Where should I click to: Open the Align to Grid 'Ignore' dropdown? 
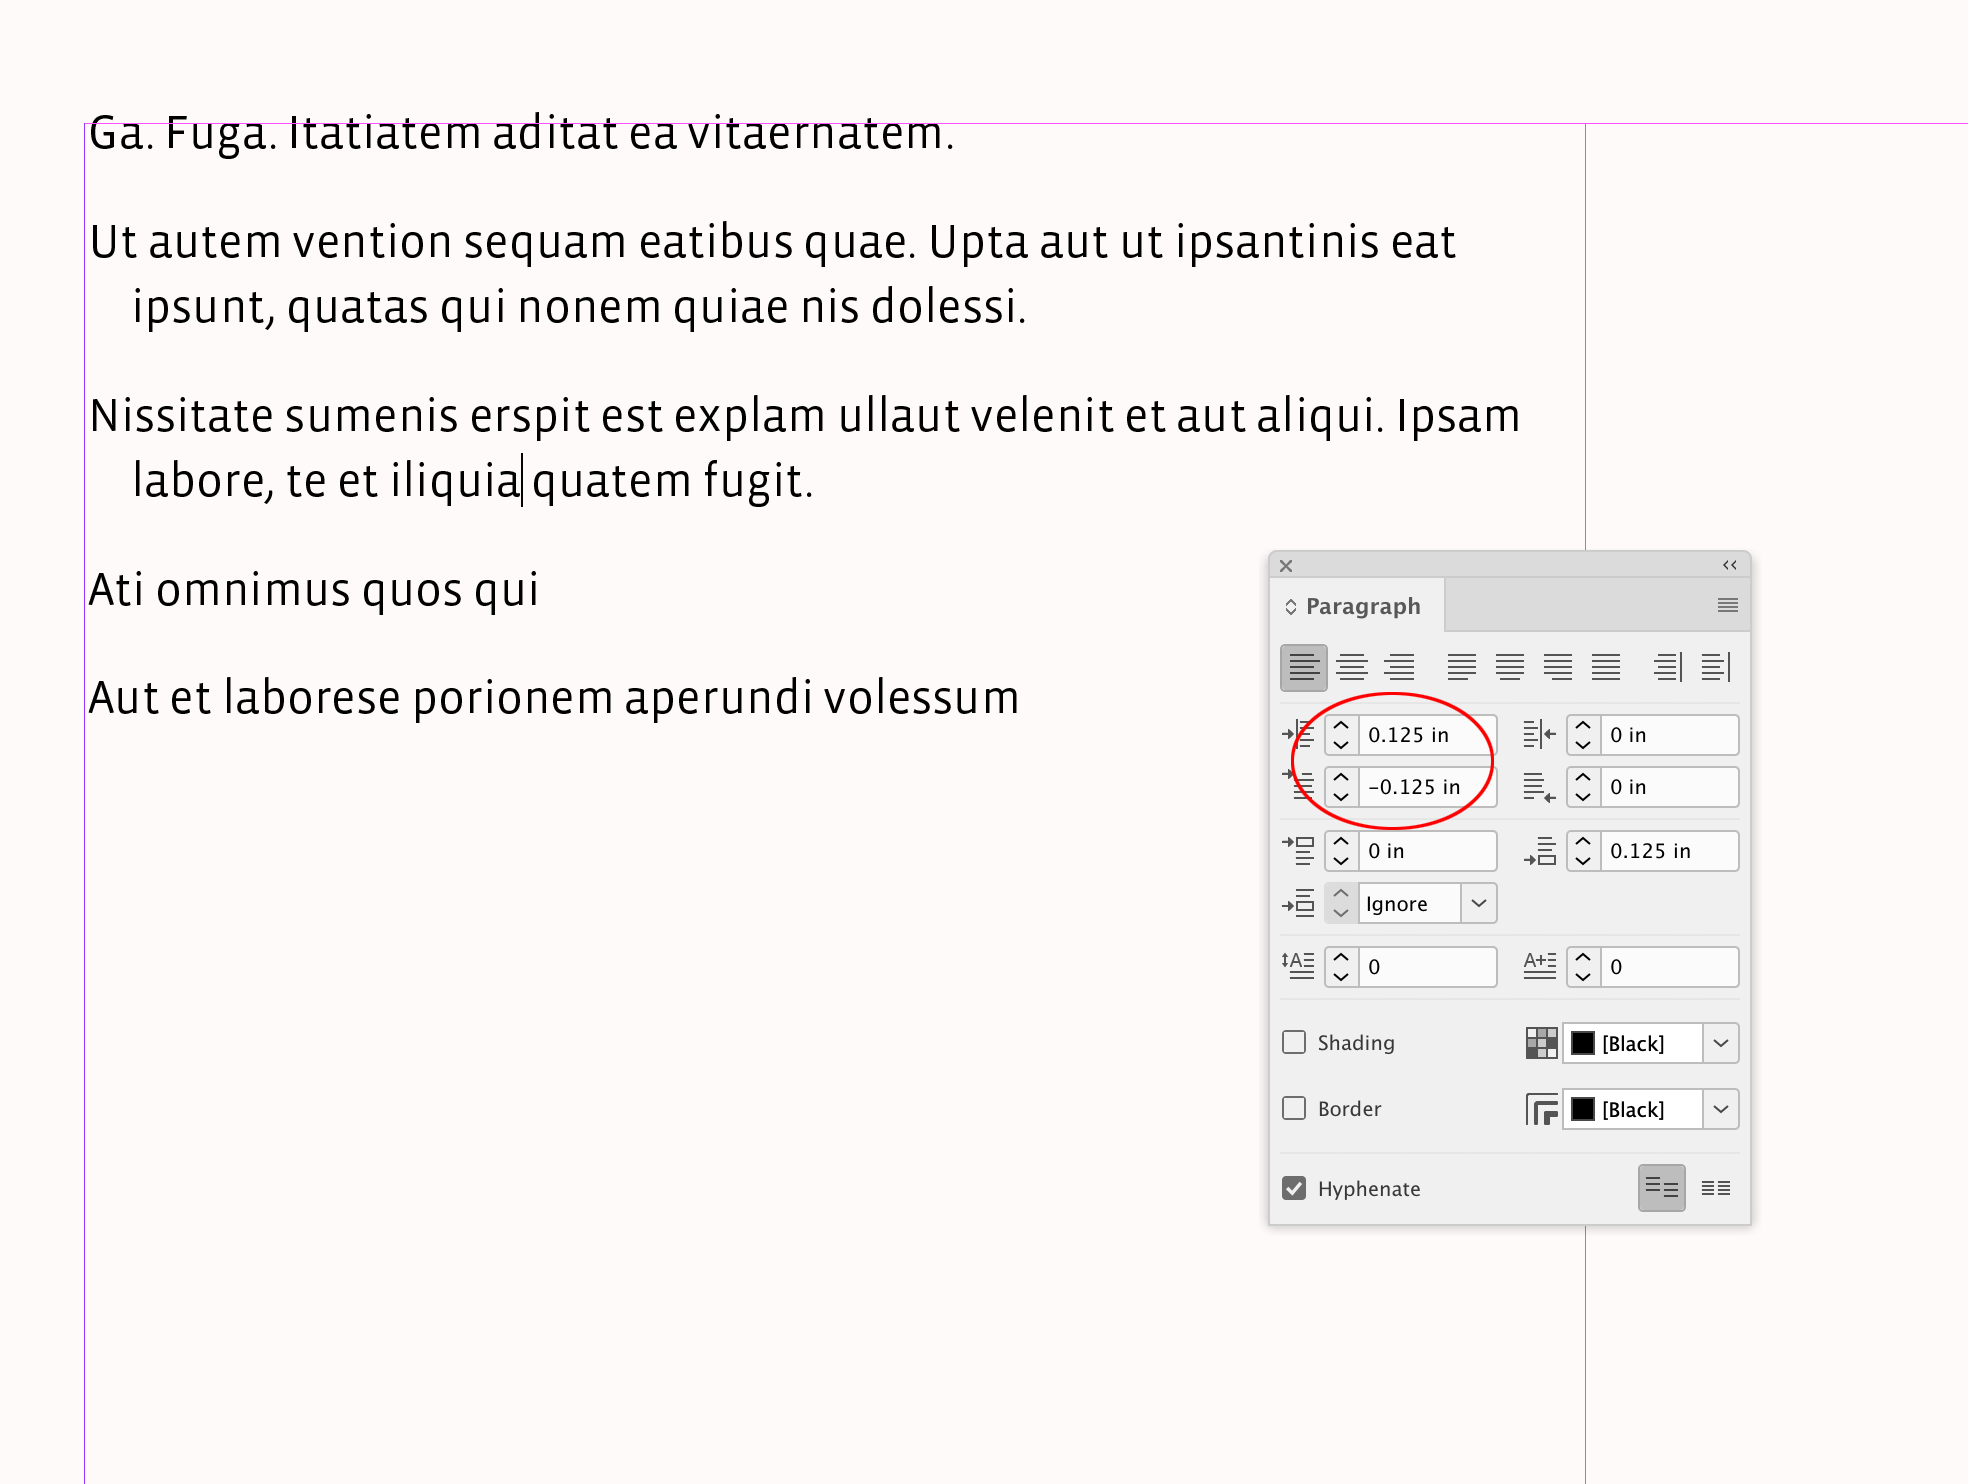coord(1479,903)
